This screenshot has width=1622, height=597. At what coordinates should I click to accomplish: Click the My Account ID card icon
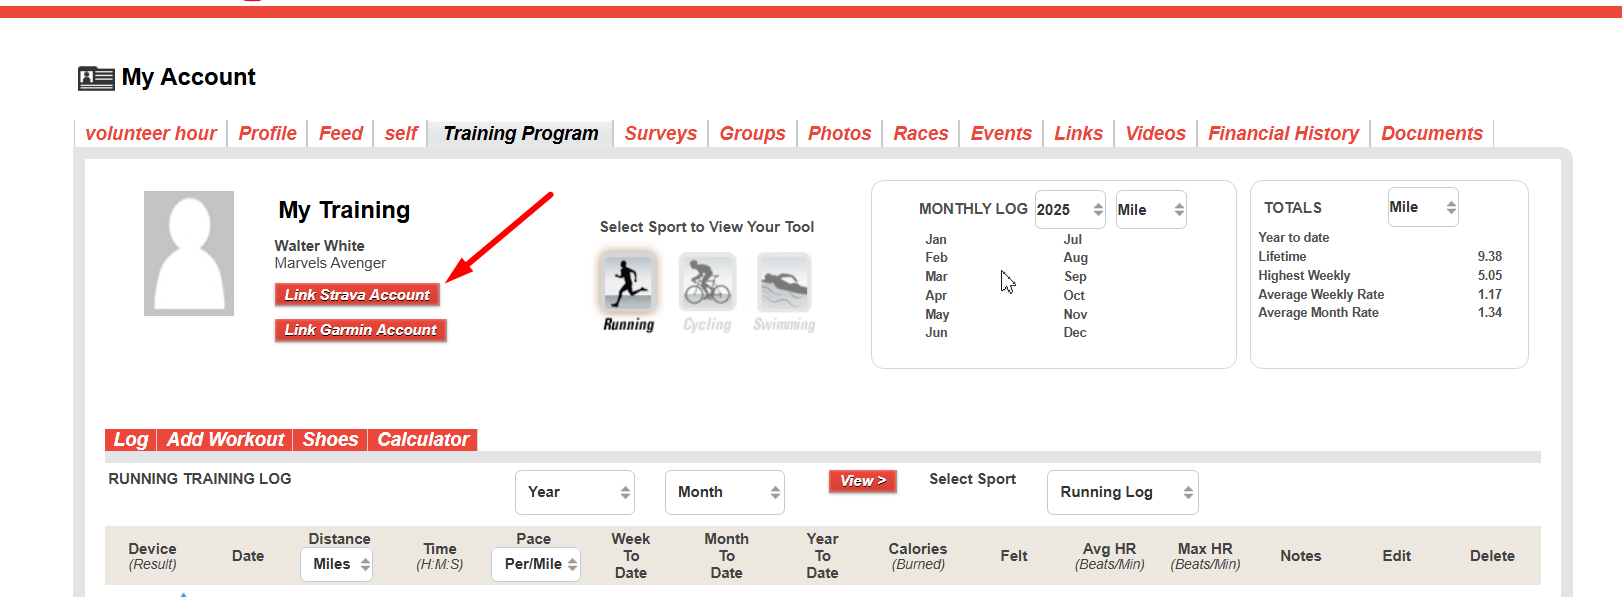click(96, 78)
